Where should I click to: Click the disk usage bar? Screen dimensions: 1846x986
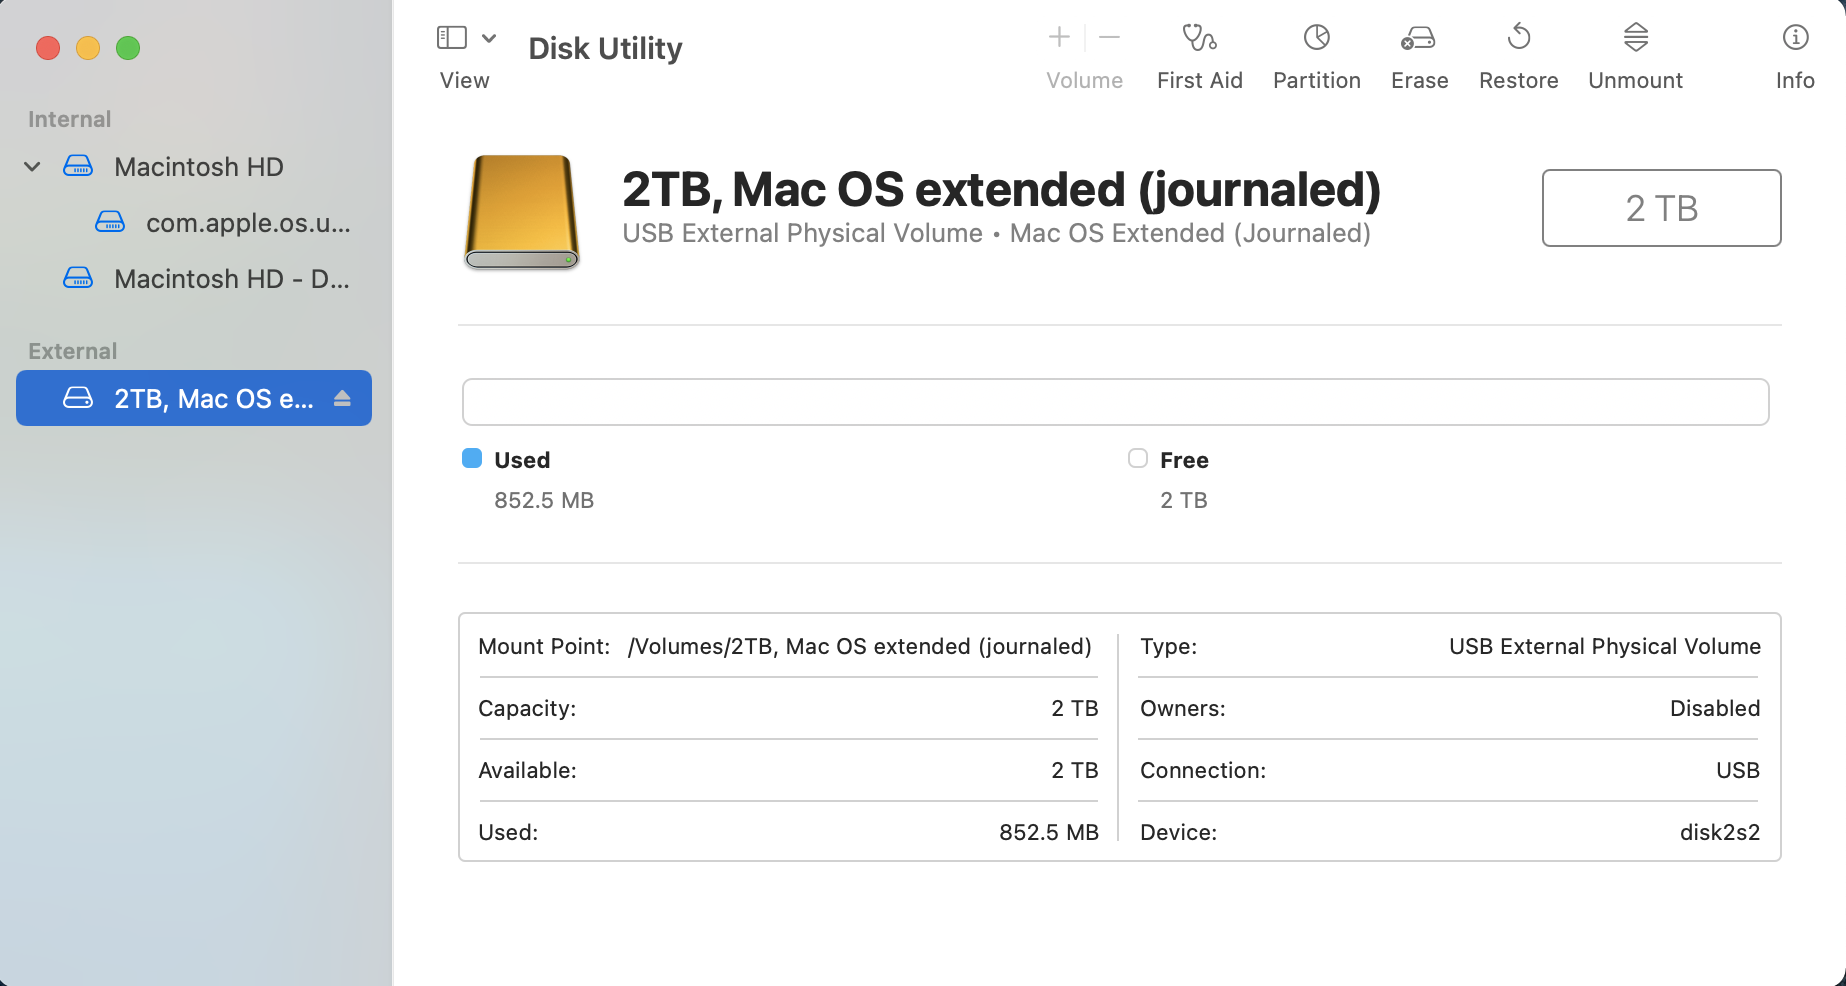pos(1115,402)
